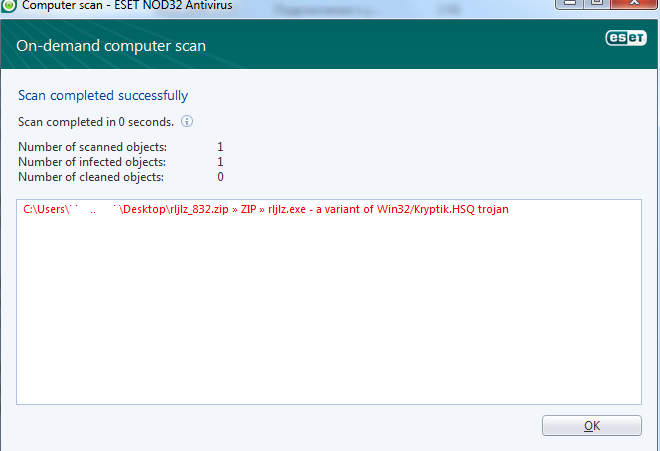Click the ESET NOD32 title bar icon
660x451 pixels.
coord(9,5)
